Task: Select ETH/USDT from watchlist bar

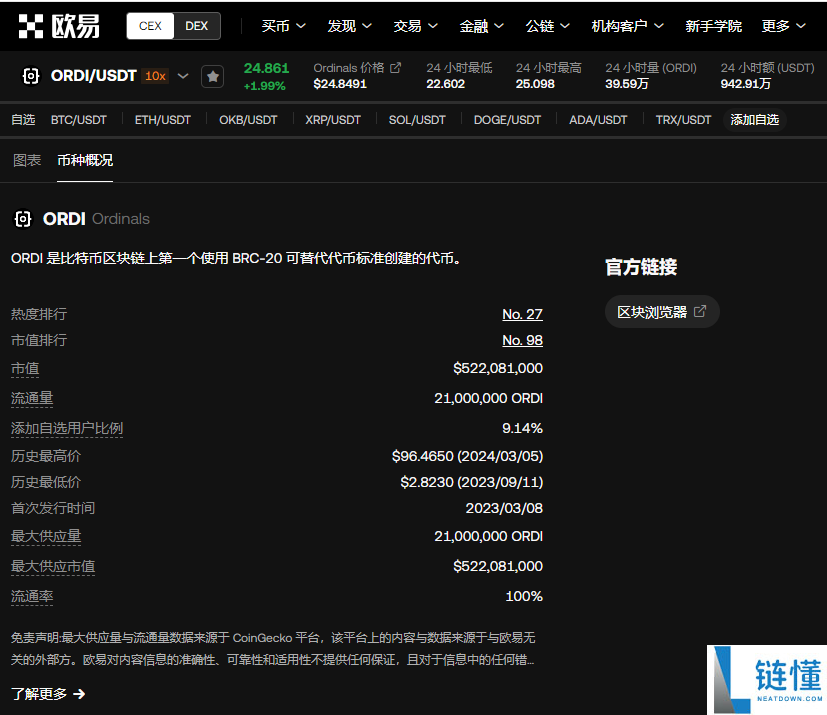Action: pos(162,120)
